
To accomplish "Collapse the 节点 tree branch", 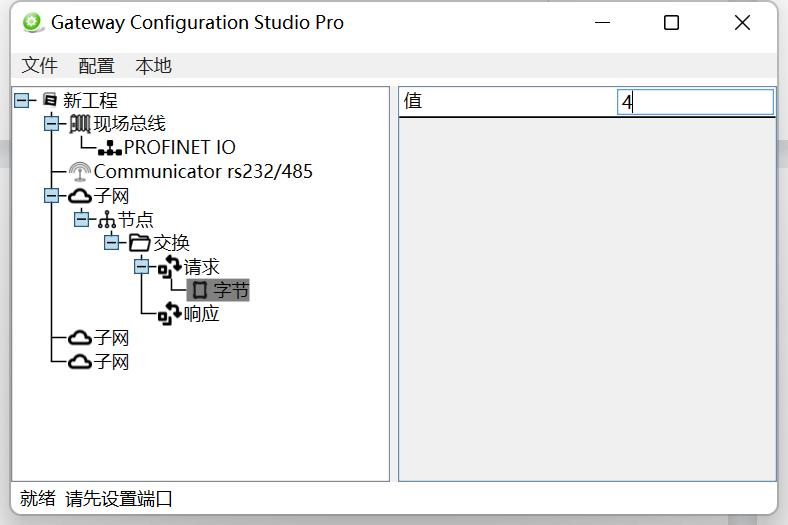I will point(81,219).
